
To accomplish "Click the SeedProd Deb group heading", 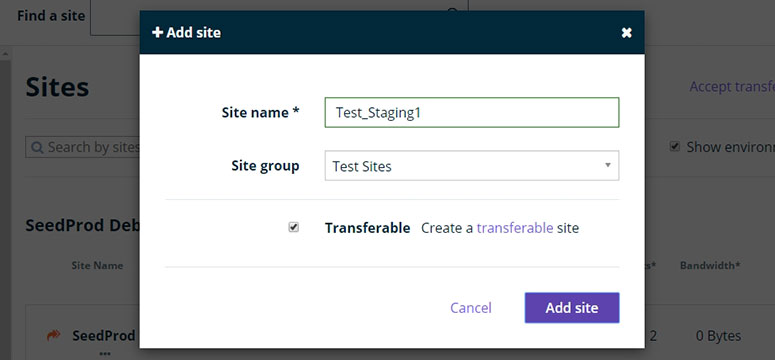I will tap(83, 225).
